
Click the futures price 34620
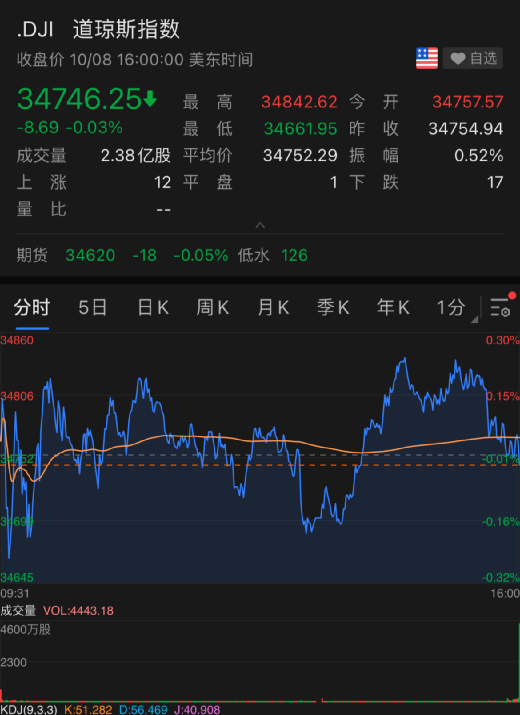point(90,255)
